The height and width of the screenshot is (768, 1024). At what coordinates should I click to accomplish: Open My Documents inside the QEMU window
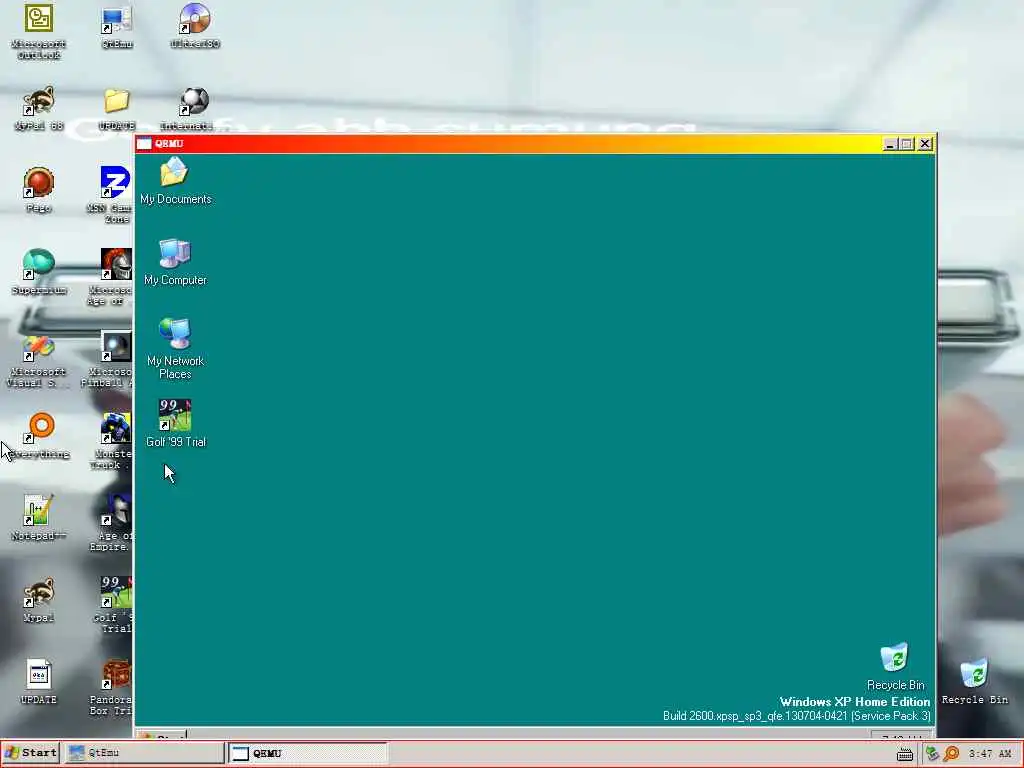click(x=175, y=181)
